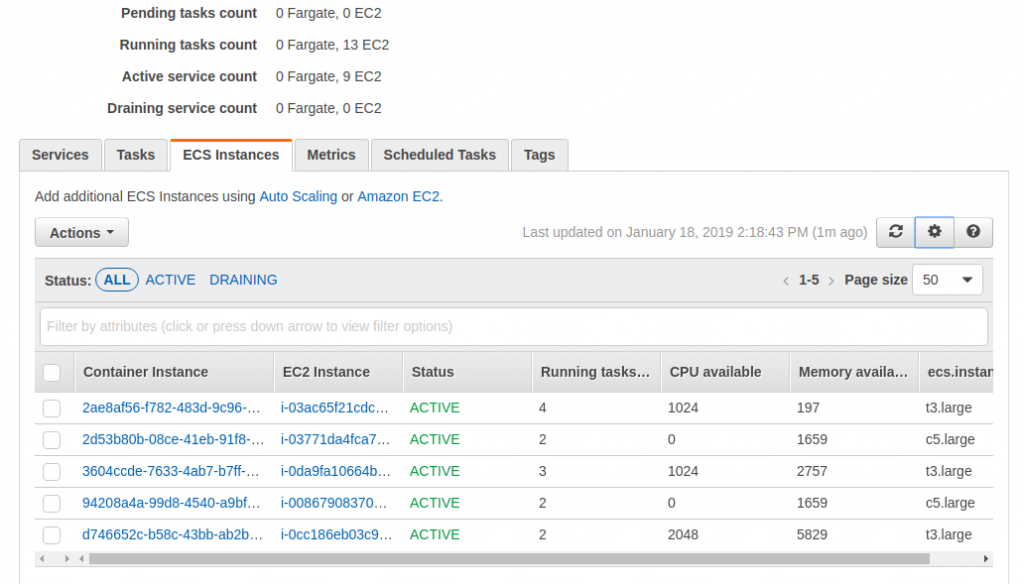This screenshot has height=584, width=1024.
Task: Open the Actions dropdown
Action: [82, 233]
